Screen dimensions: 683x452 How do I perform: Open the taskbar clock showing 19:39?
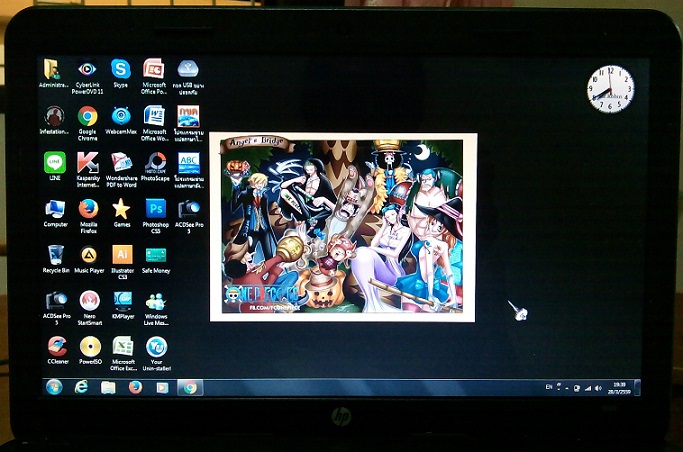tap(619, 388)
